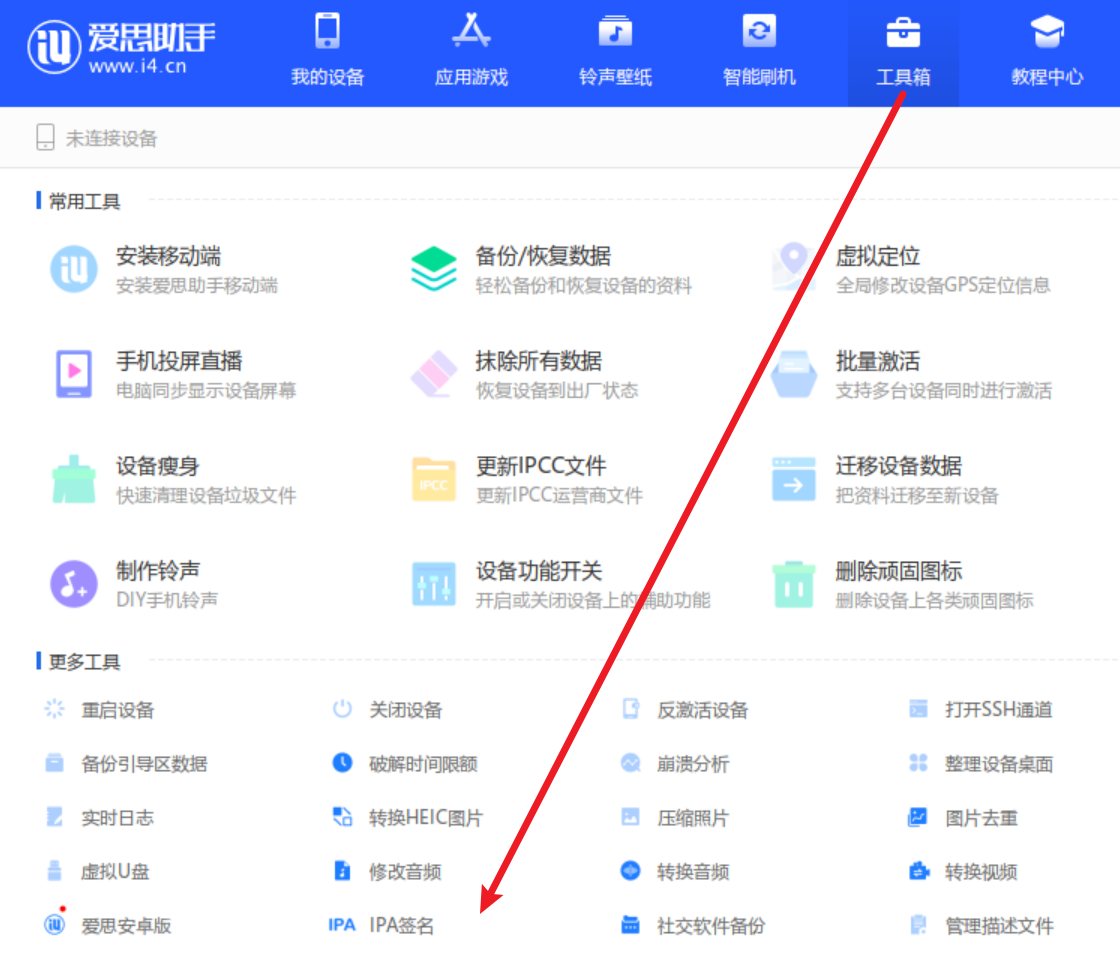1120x962 pixels.
Task: Click 压缩照片 label
Action: (693, 817)
